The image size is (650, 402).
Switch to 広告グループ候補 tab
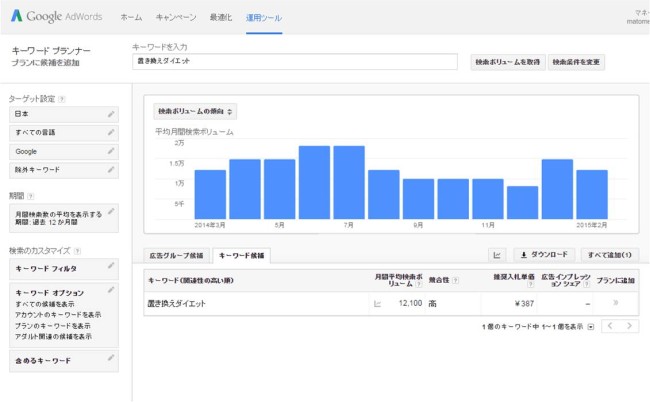[x=177, y=256]
